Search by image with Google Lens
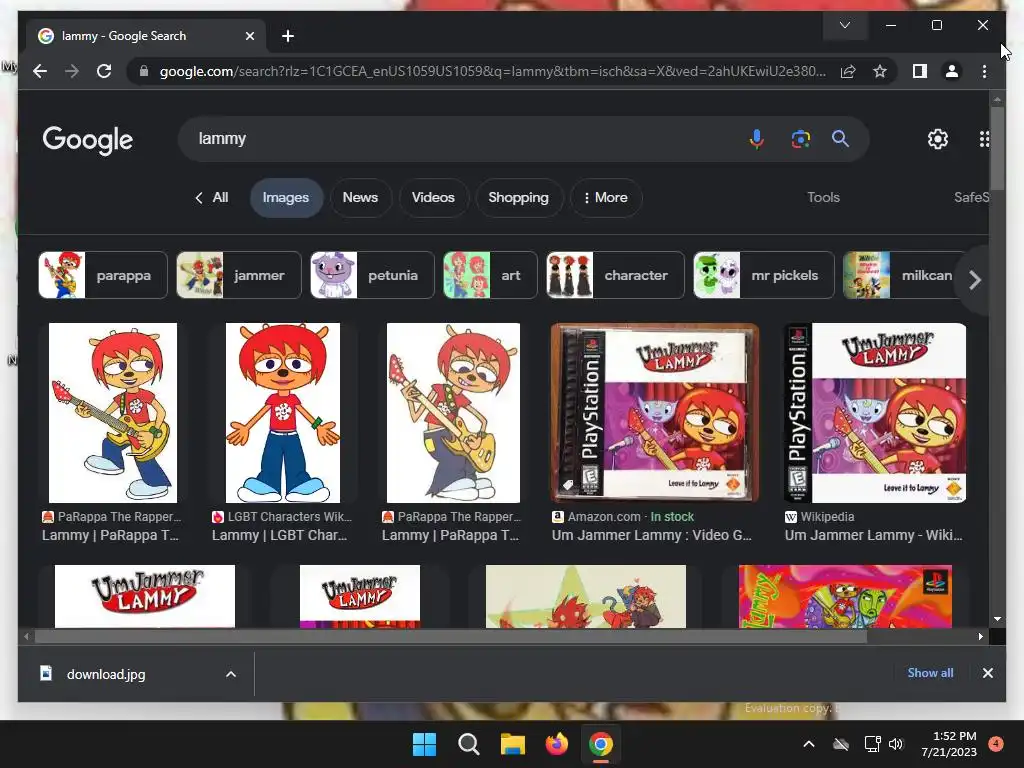This screenshot has width=1024, height=768. [801, 139]
